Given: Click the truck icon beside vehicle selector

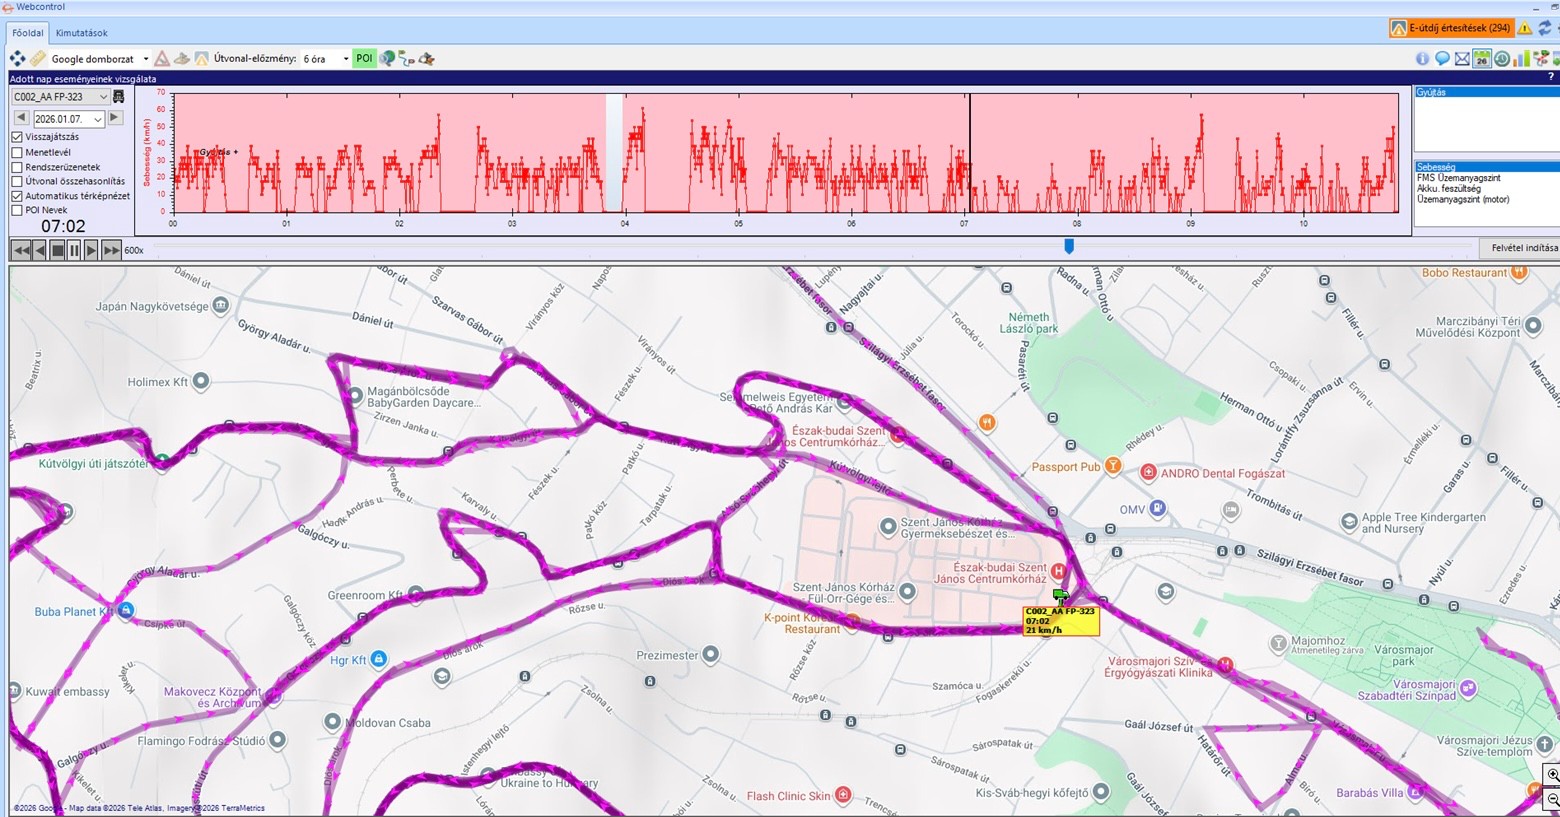Looking at the screenshot, I should [x=119, y=97].
